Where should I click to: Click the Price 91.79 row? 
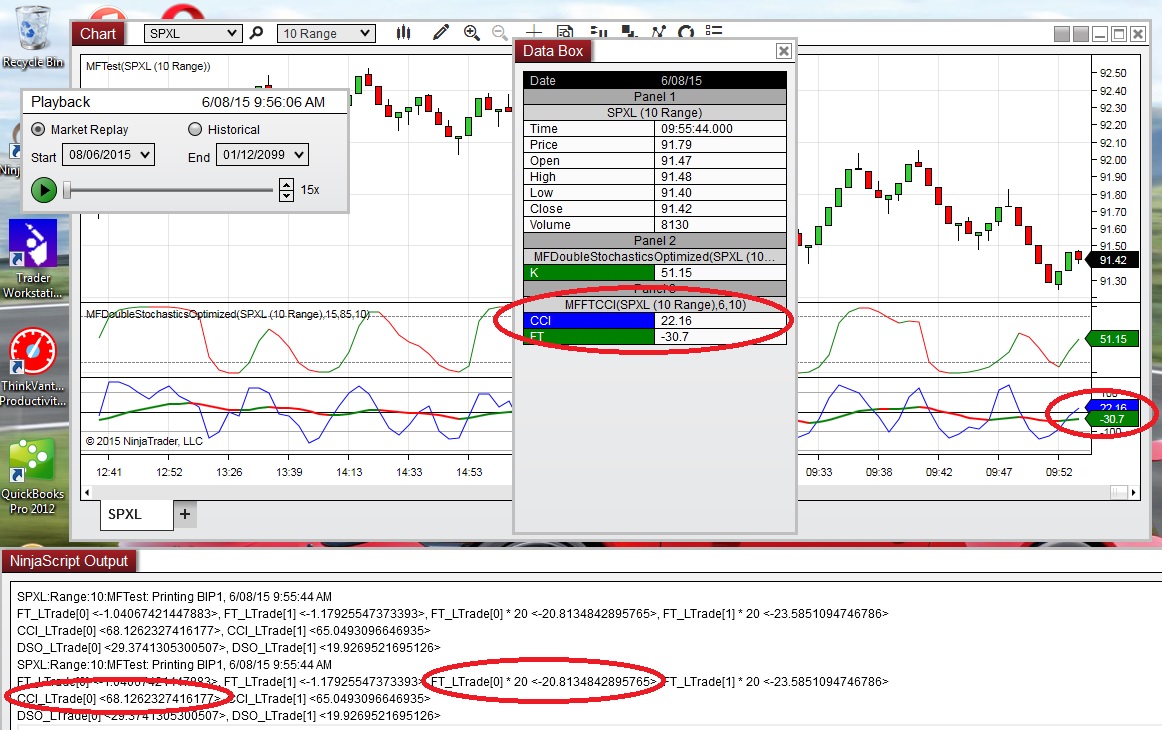[x=655, y=145]
